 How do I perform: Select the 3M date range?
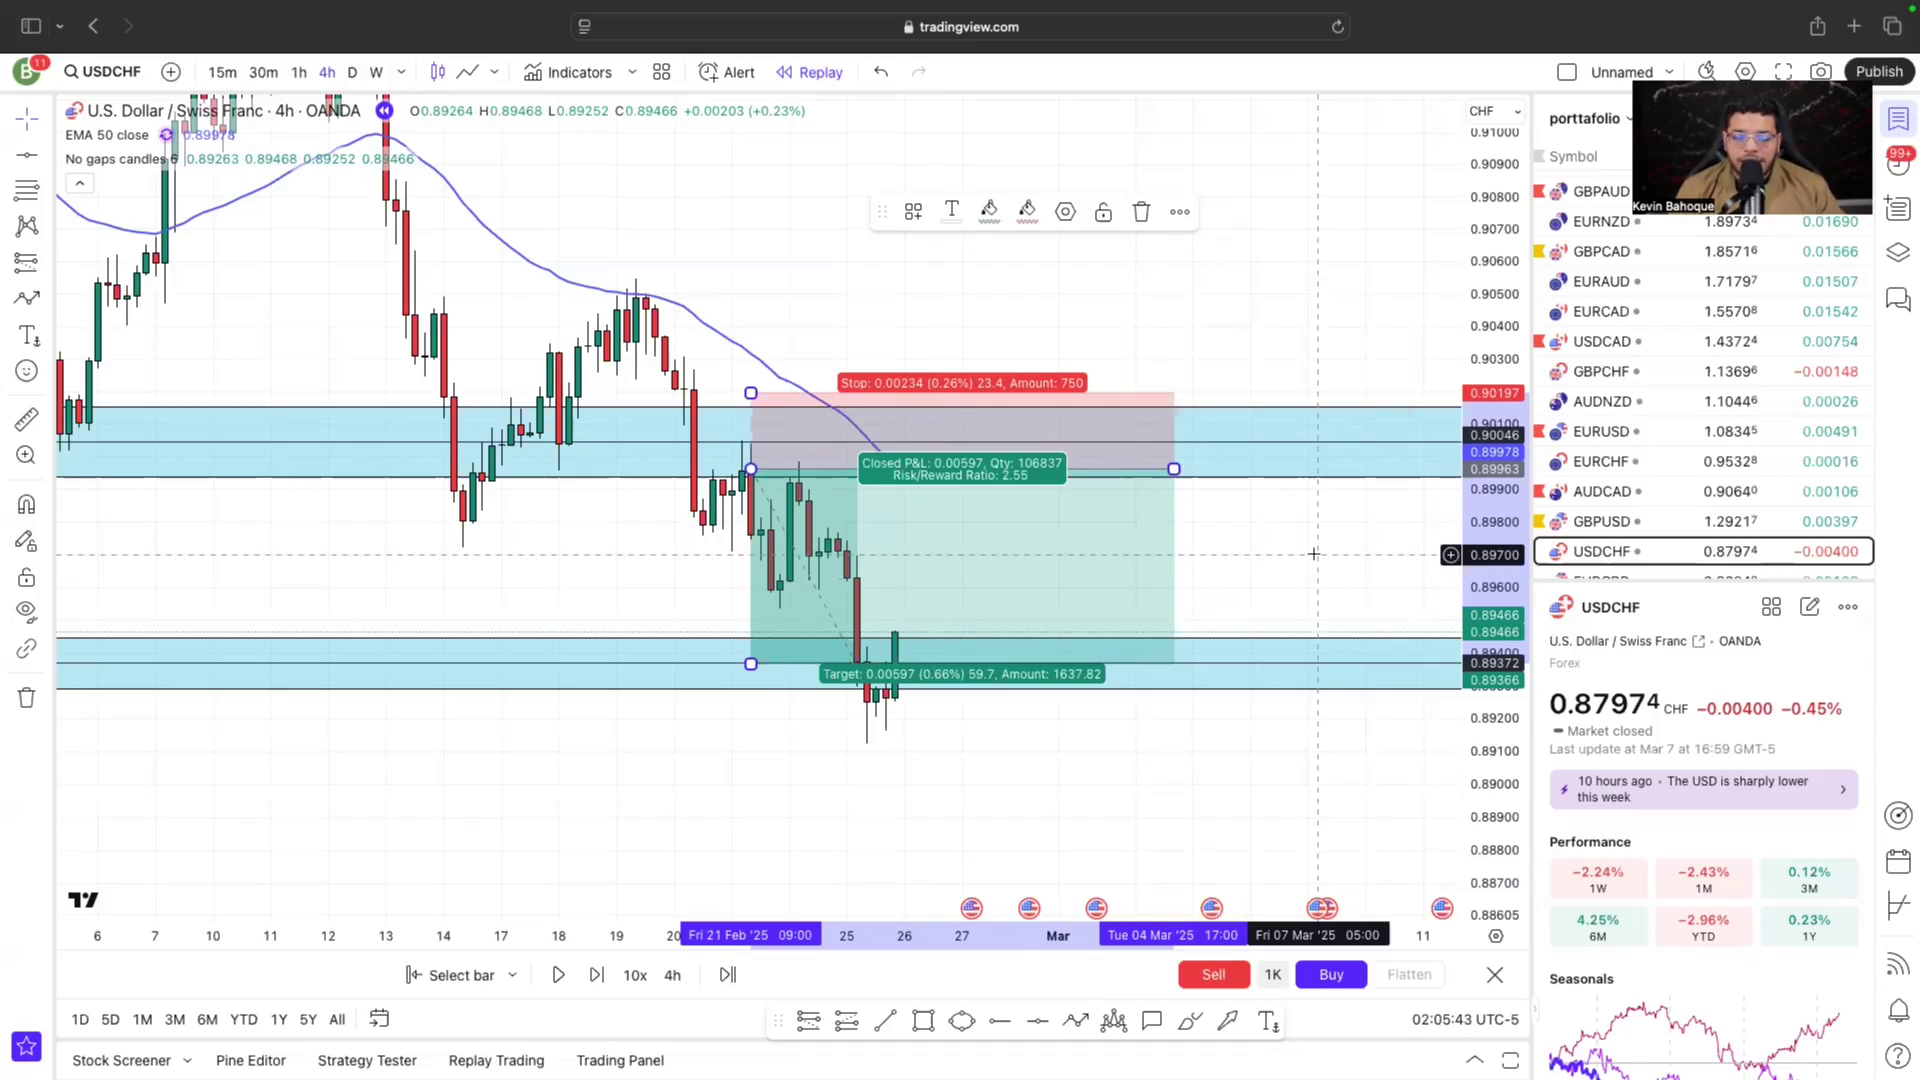175,1020
